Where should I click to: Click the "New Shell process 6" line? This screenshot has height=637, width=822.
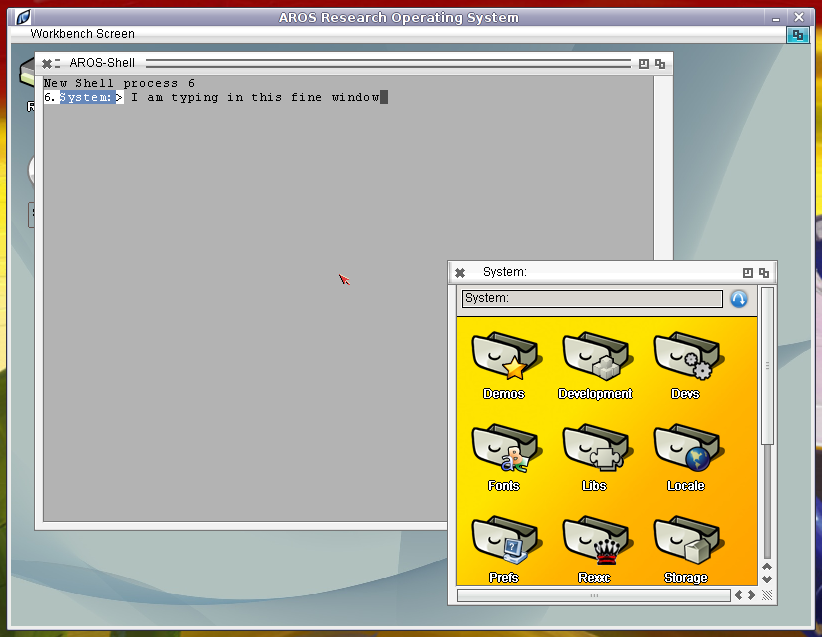[x=120, y=83]
